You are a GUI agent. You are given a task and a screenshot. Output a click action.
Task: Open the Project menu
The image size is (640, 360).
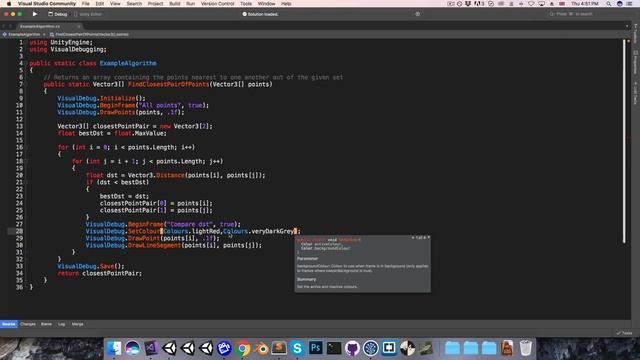[156, 4]
